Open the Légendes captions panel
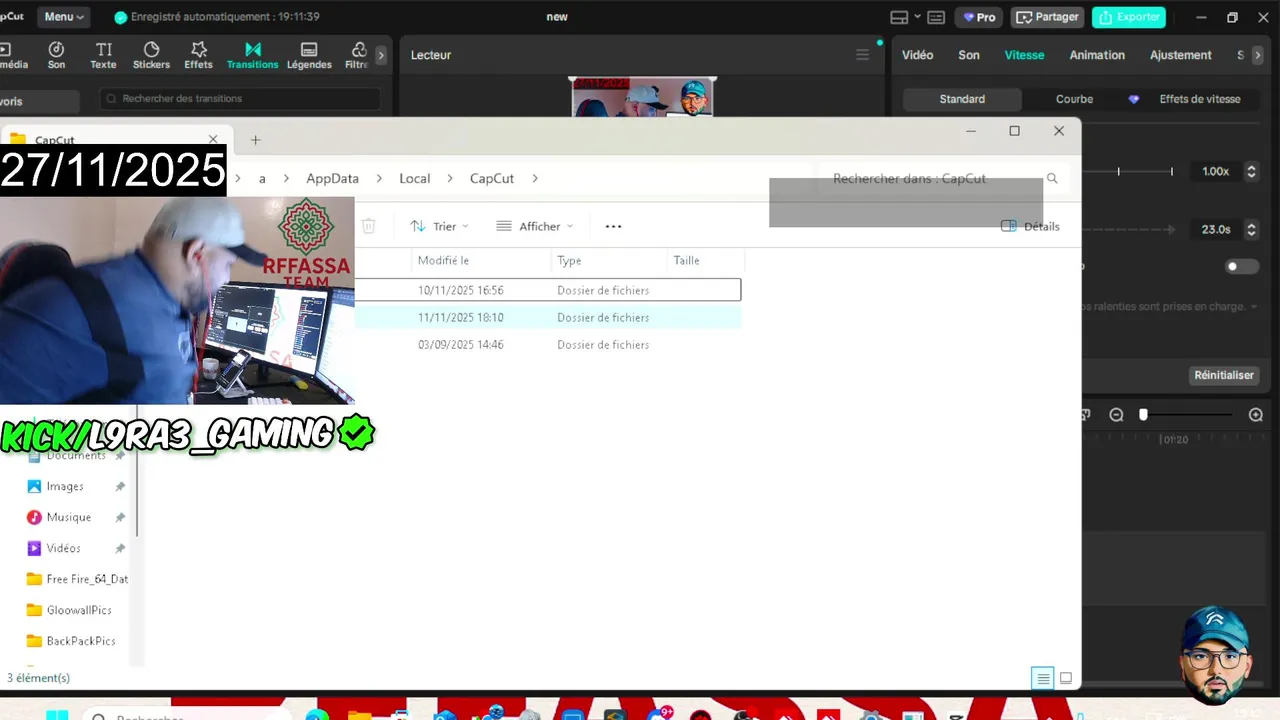This screenshot has width=1280, height=720. (309, 55)
